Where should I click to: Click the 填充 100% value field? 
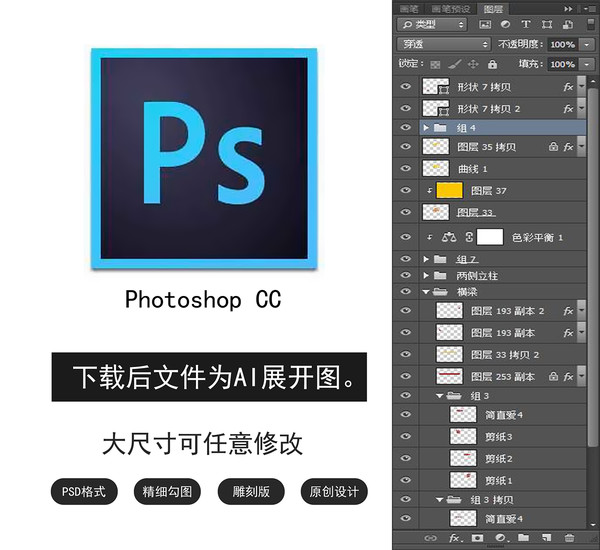pos(563,64)
